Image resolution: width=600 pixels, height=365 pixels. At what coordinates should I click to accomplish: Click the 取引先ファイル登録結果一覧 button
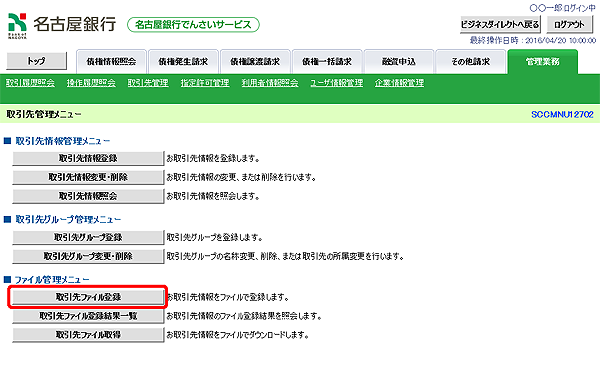[x=88, y=316]
